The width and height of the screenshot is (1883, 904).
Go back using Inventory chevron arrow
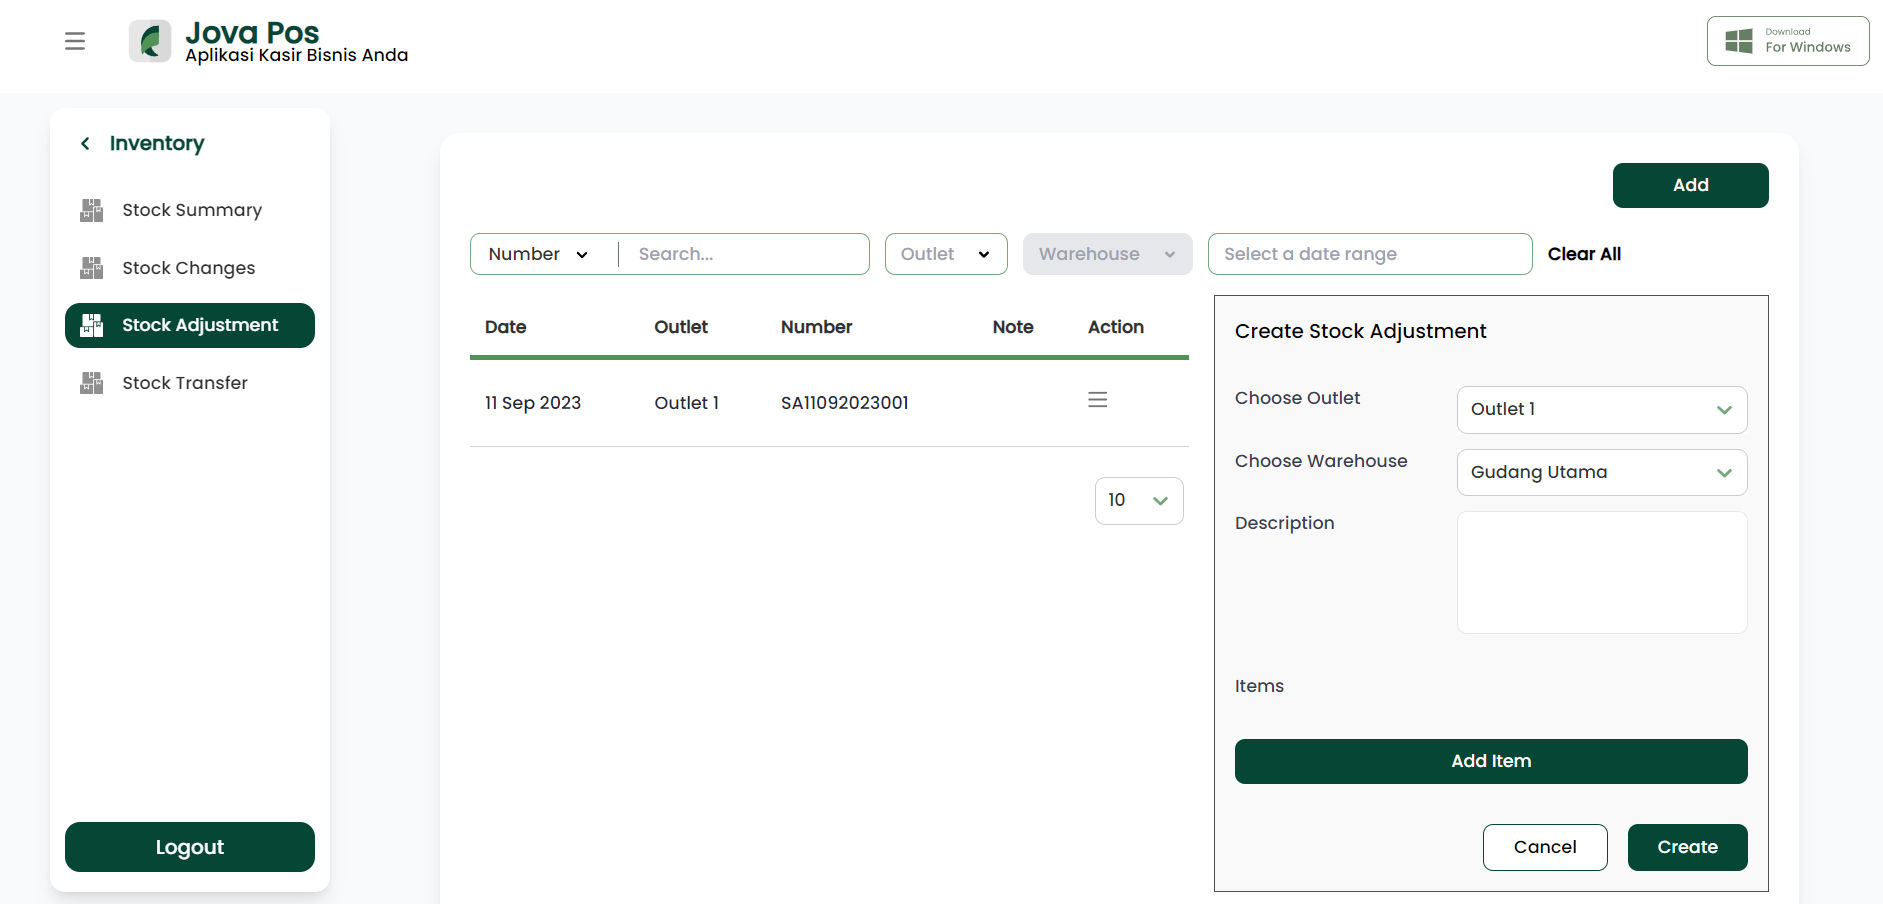(86, 144)
